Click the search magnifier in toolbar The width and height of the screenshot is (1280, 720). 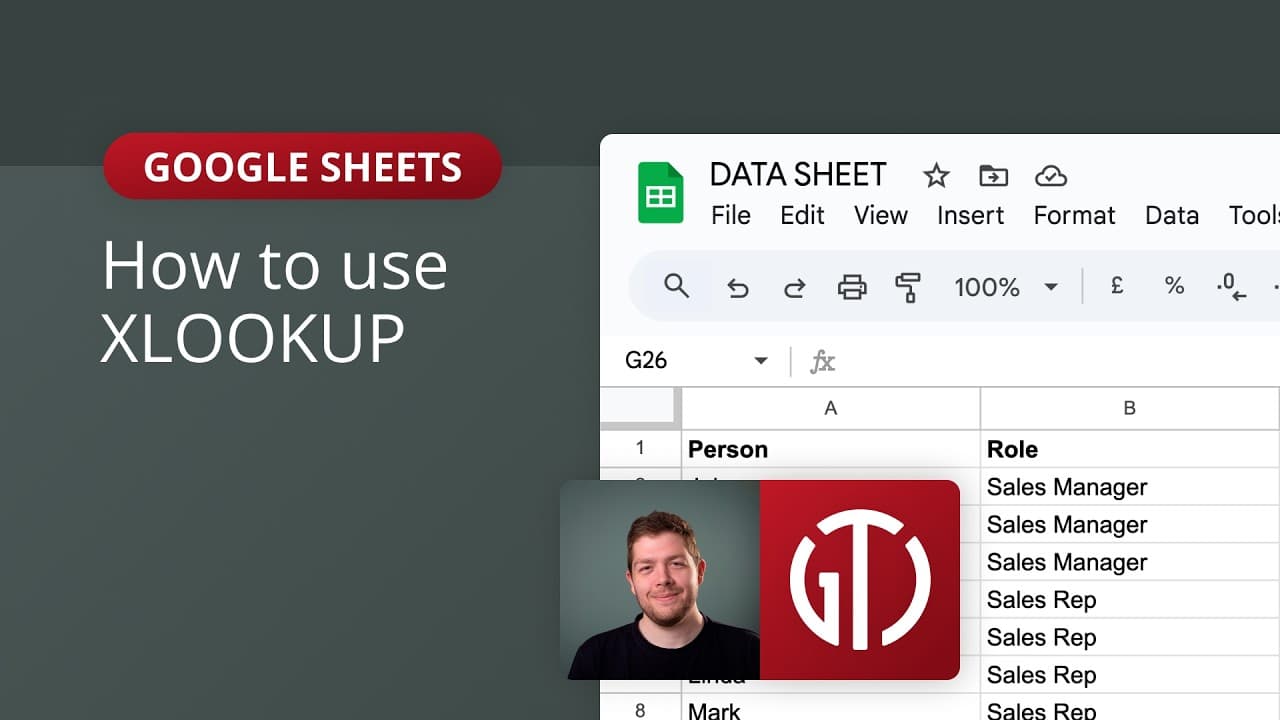(x=677, y=287)
